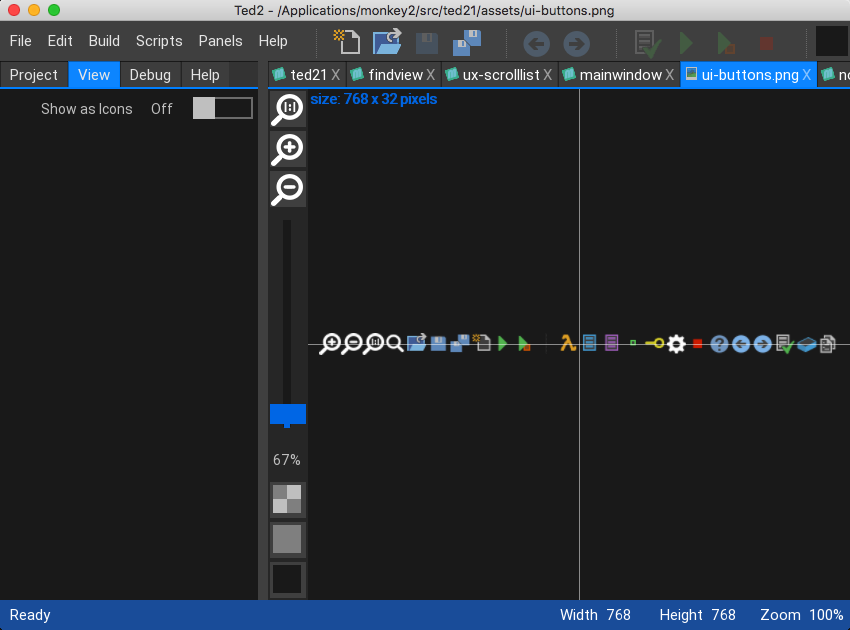850x630 pixels.
Task: Switch to the Debug panel tab
Action: click(150, 75)
